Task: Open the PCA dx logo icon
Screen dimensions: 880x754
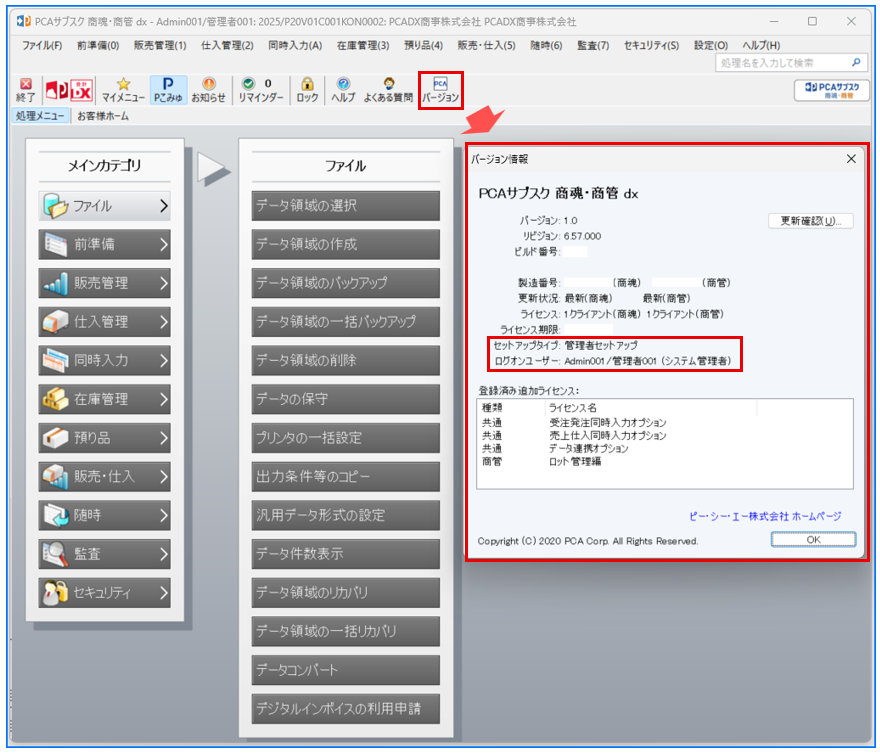Action: 68,90
